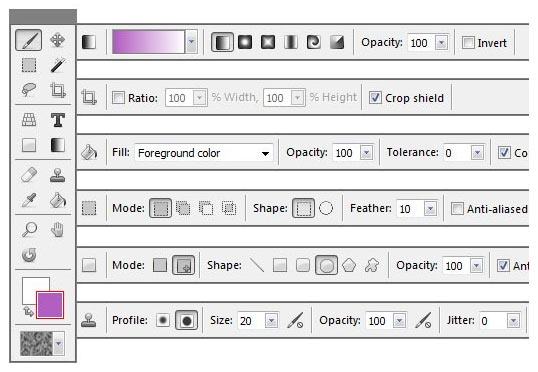Select the Magic Wand tool
The width and height of the screenshot is (538, 372).
tap(57, 65)
